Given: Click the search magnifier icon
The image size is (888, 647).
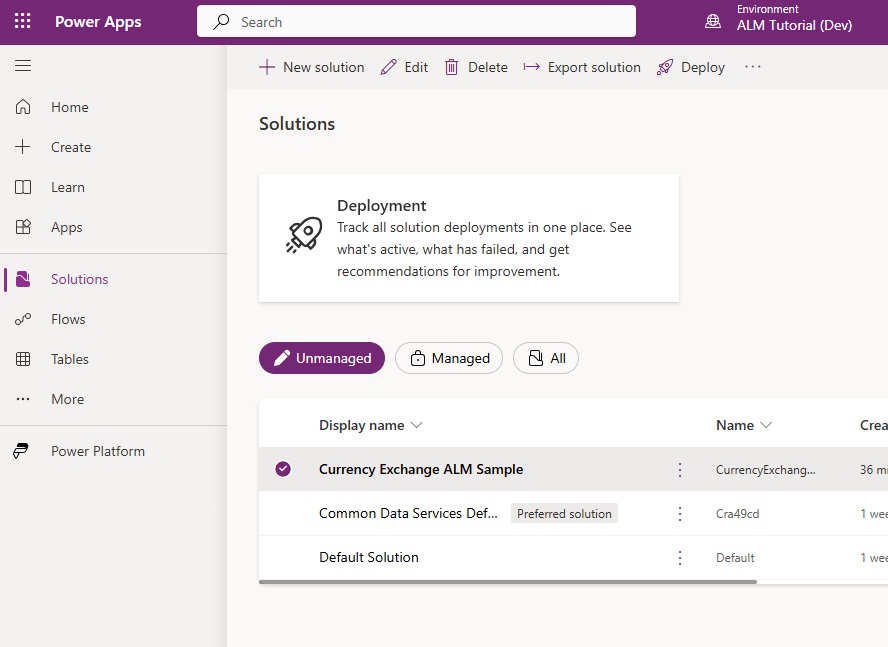Looking at the screenshot, I should pyautogui.click(x=221, y=22).
